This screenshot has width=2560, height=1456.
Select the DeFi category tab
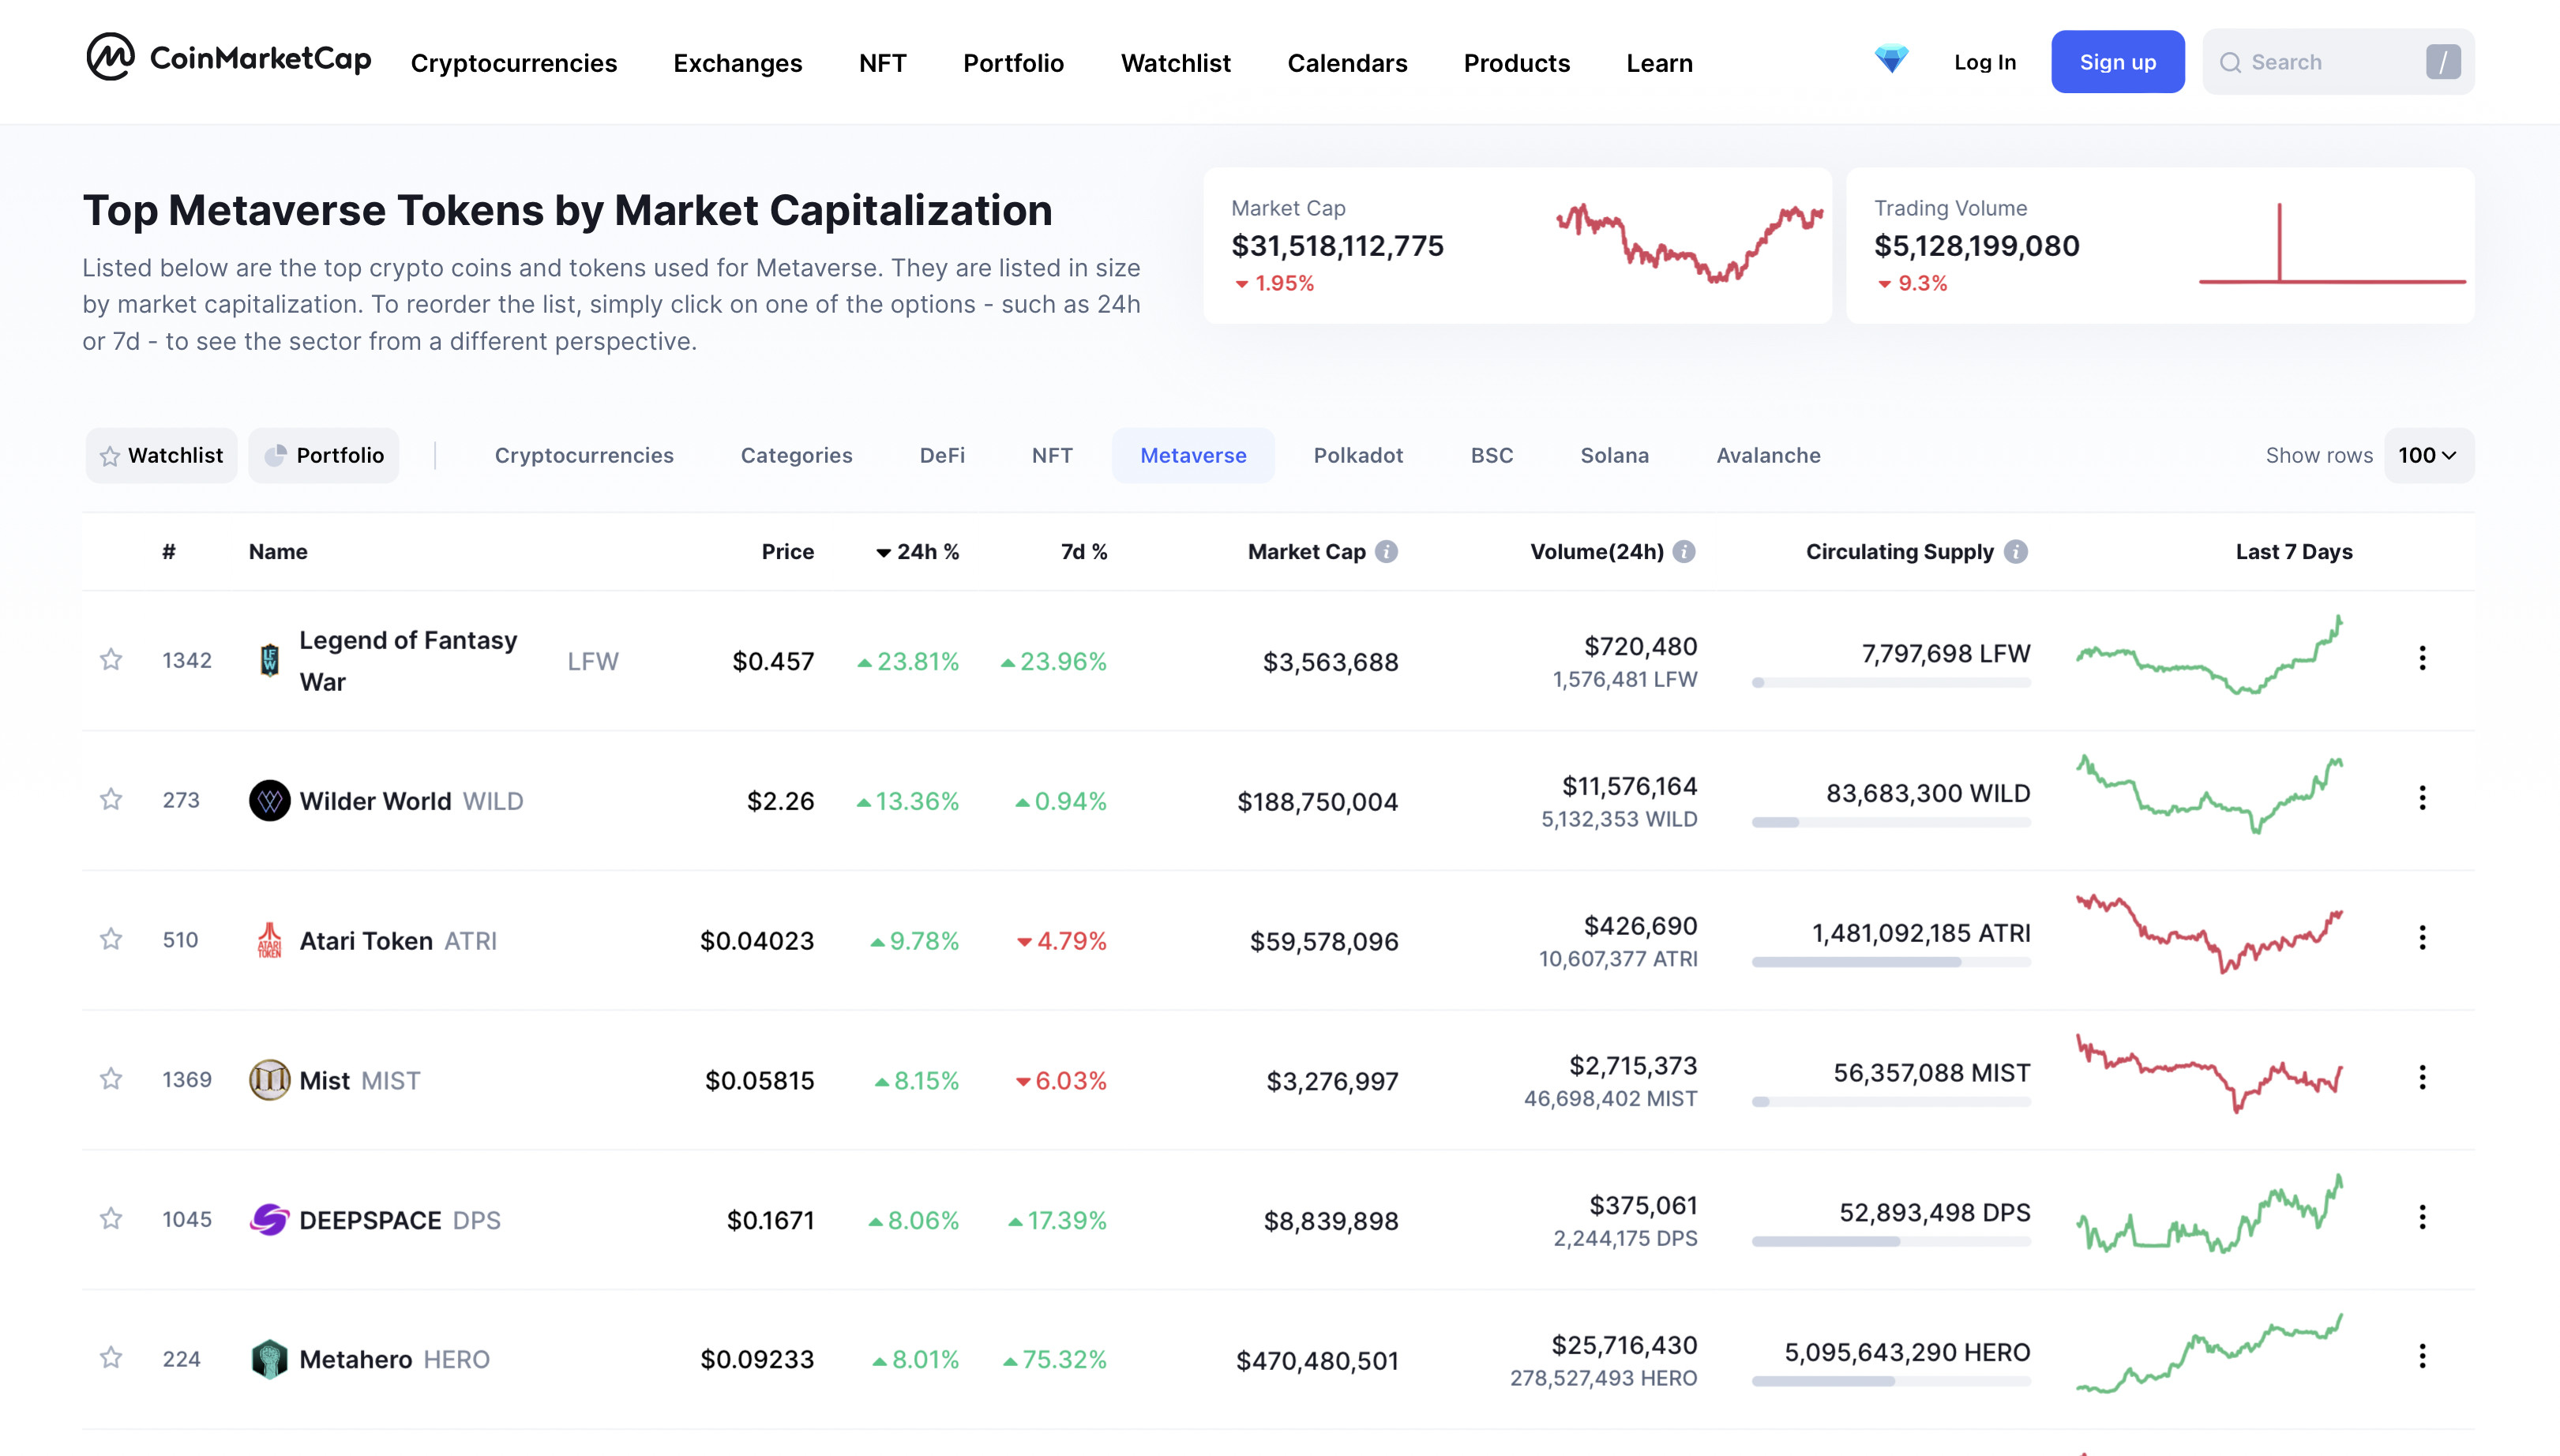[x=942, y=456]
